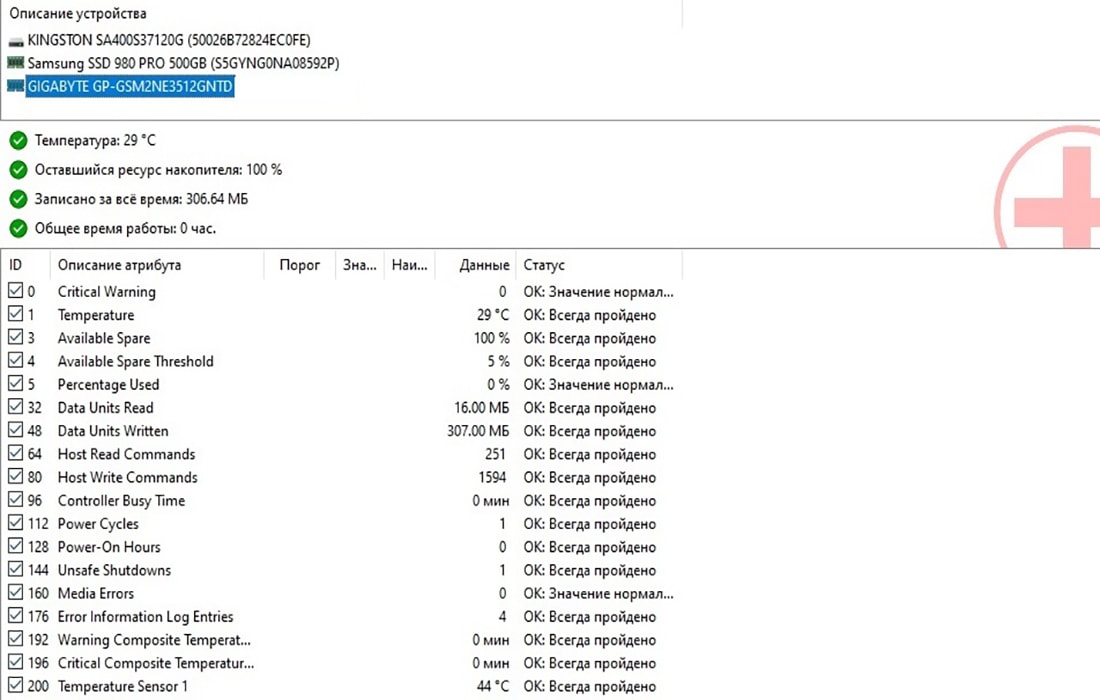Select the KINGSTON SA400S37120G drive icon

[x=15, y=41]
